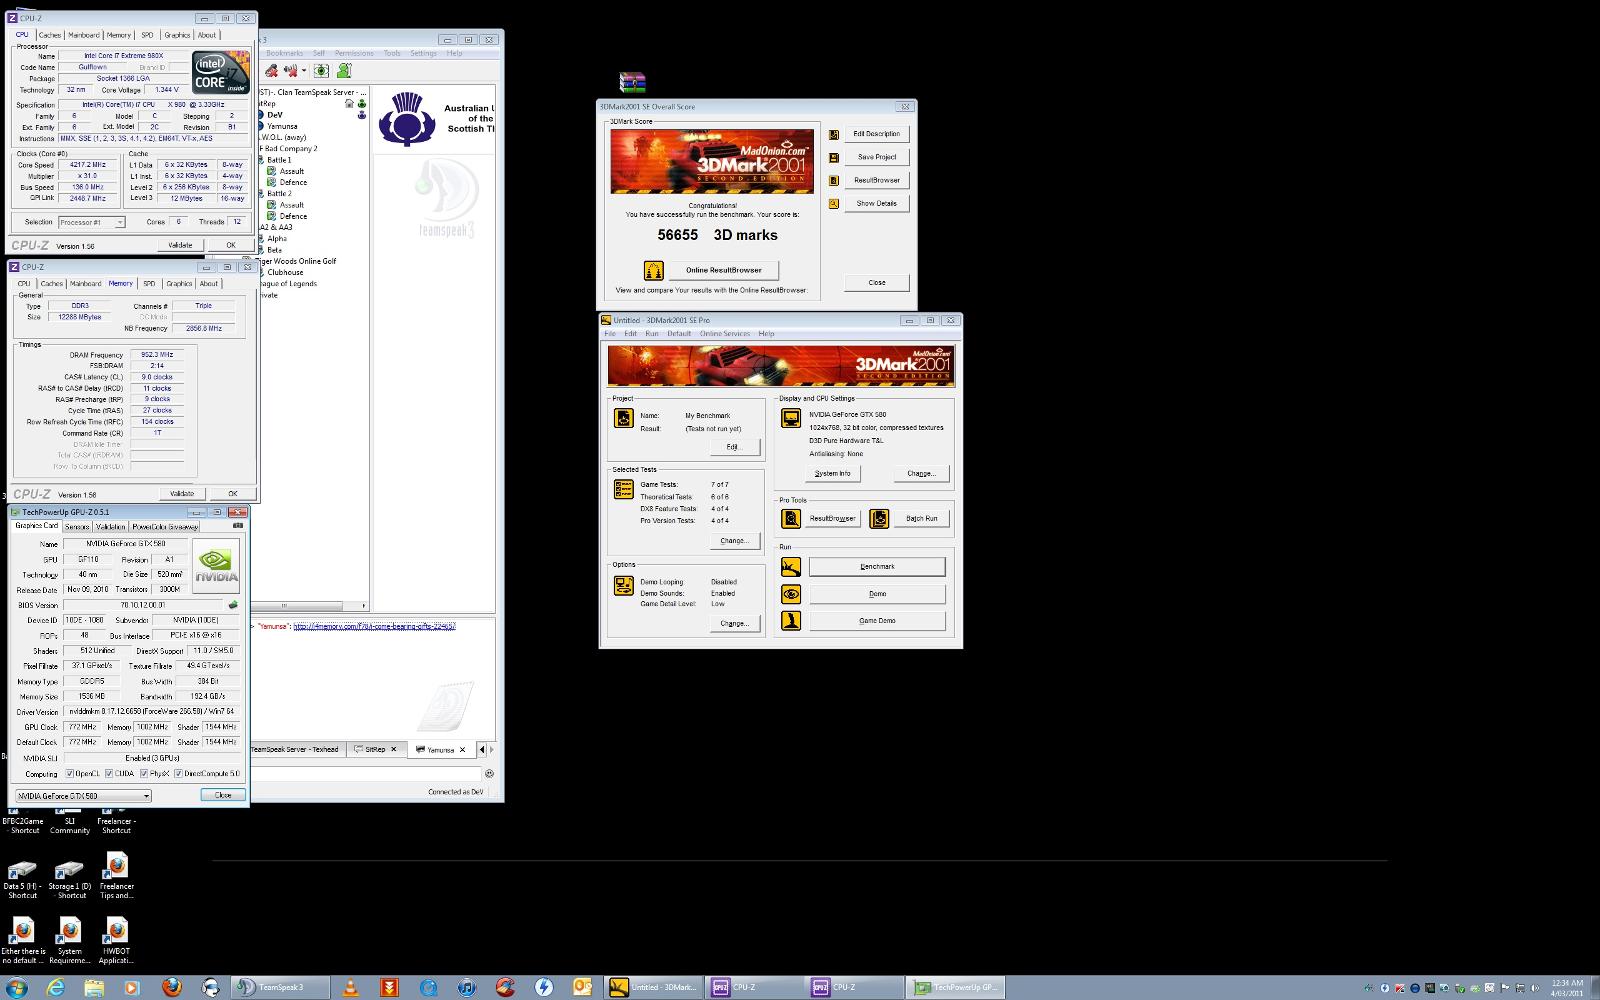Image resolution: width=1600 pixels, height=1000 pixels.
Task: Click the eye icon beside the Demo button
Action: 791,594
